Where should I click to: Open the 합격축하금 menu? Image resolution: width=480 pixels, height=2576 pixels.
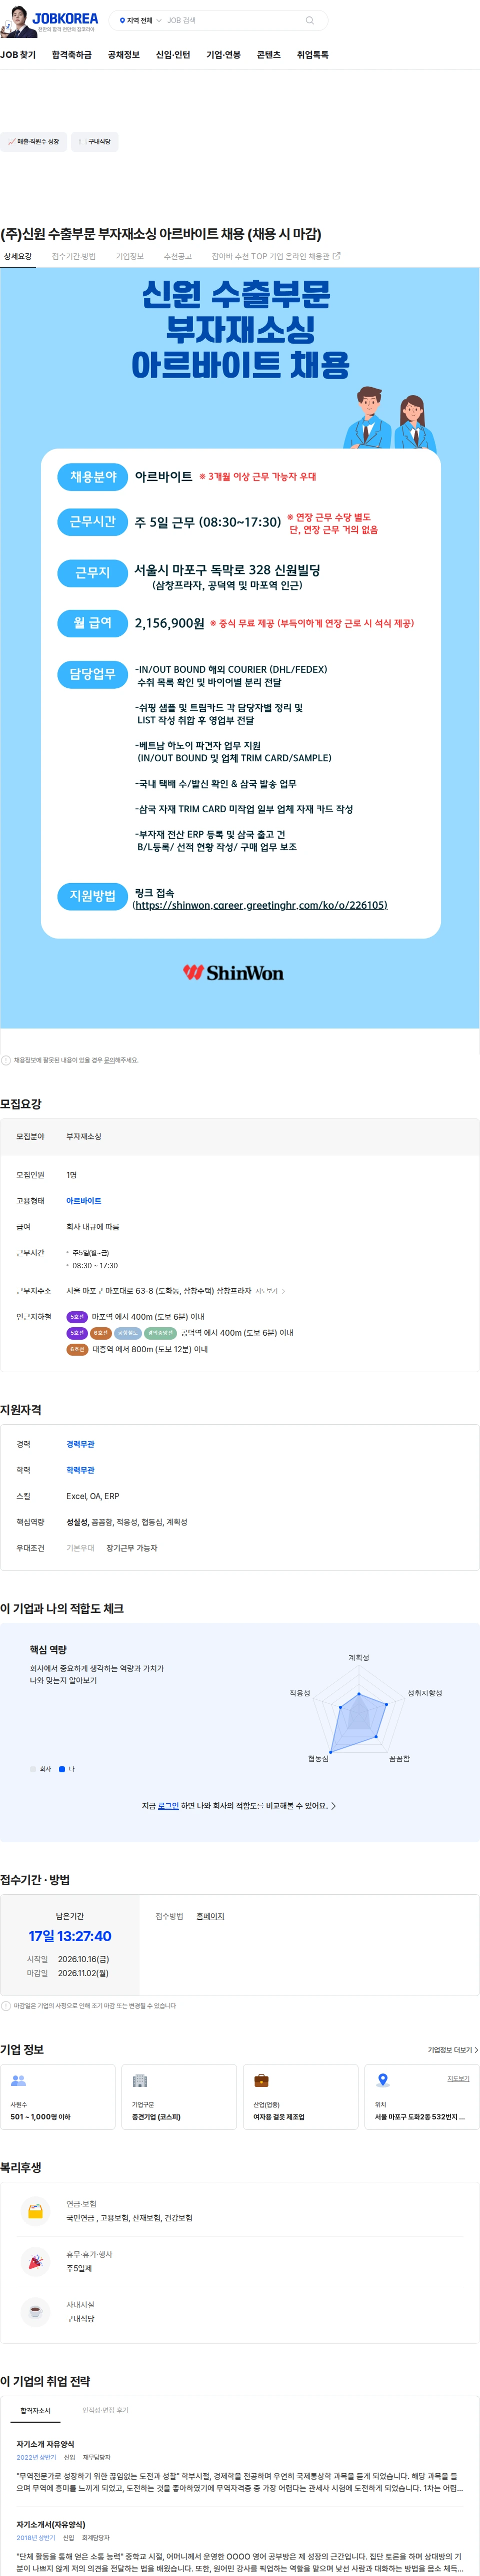72,55
